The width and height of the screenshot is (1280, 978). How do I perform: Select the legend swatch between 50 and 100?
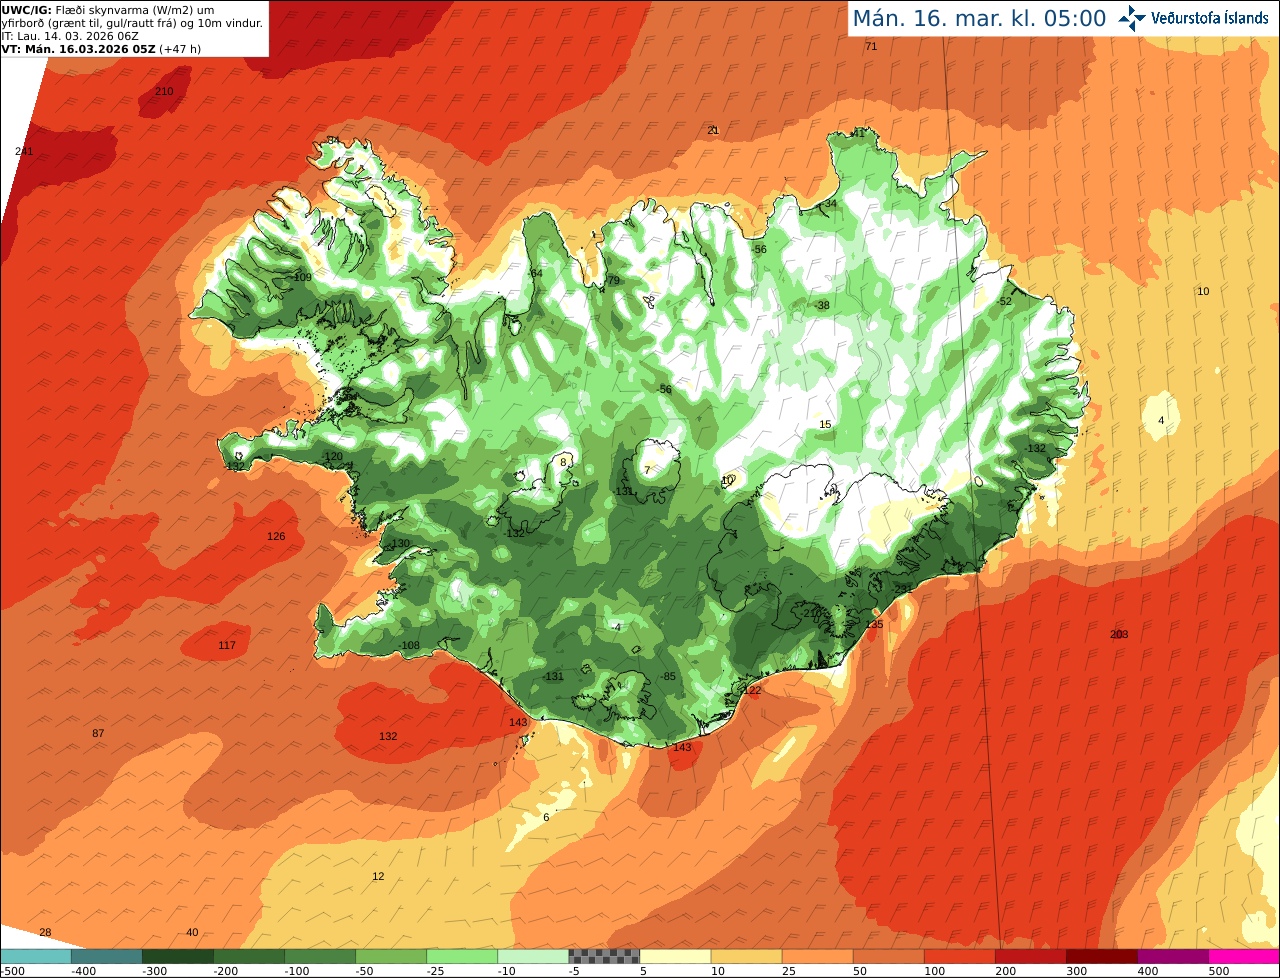[x=887, y=956]
